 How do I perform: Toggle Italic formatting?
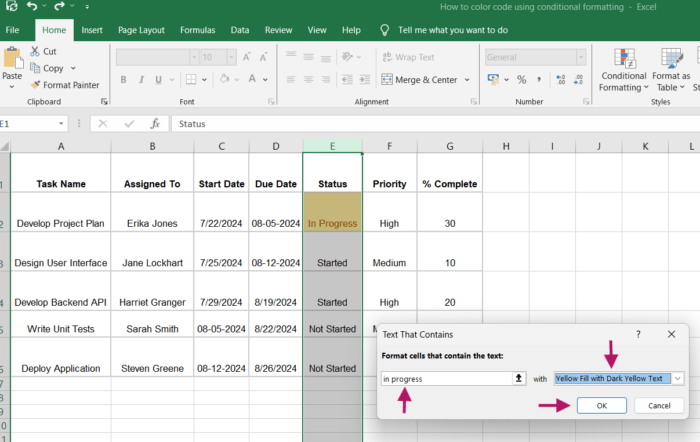tap(142, 80)
